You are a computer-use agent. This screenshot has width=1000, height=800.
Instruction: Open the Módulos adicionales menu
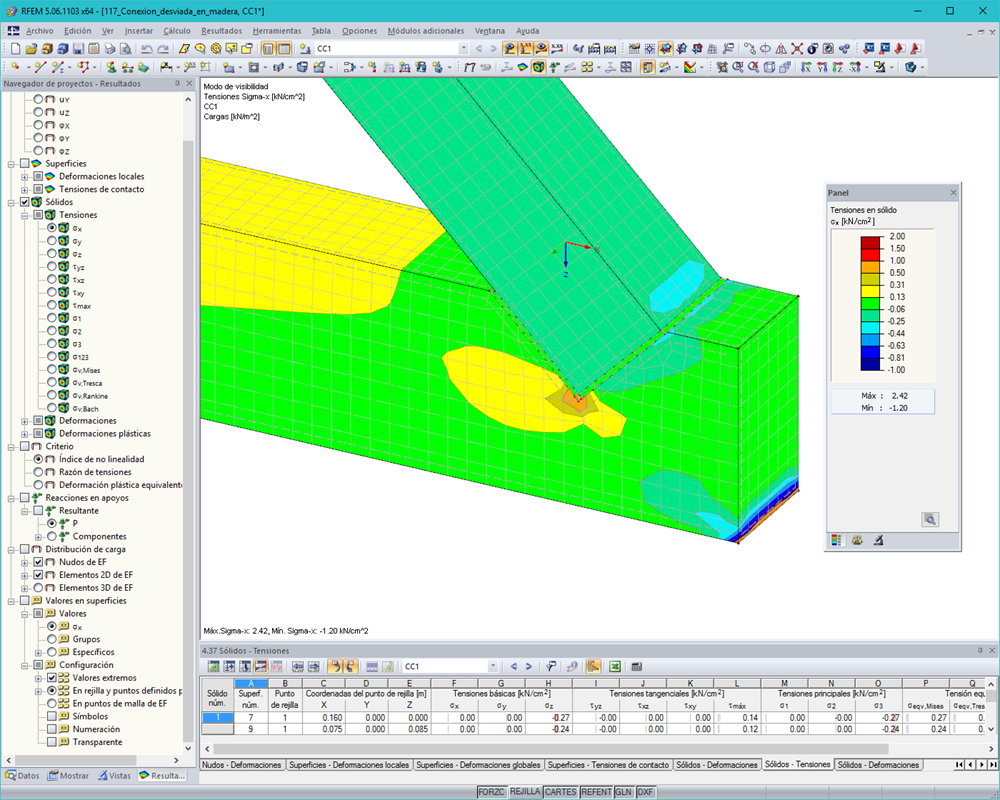coord(425,31)
